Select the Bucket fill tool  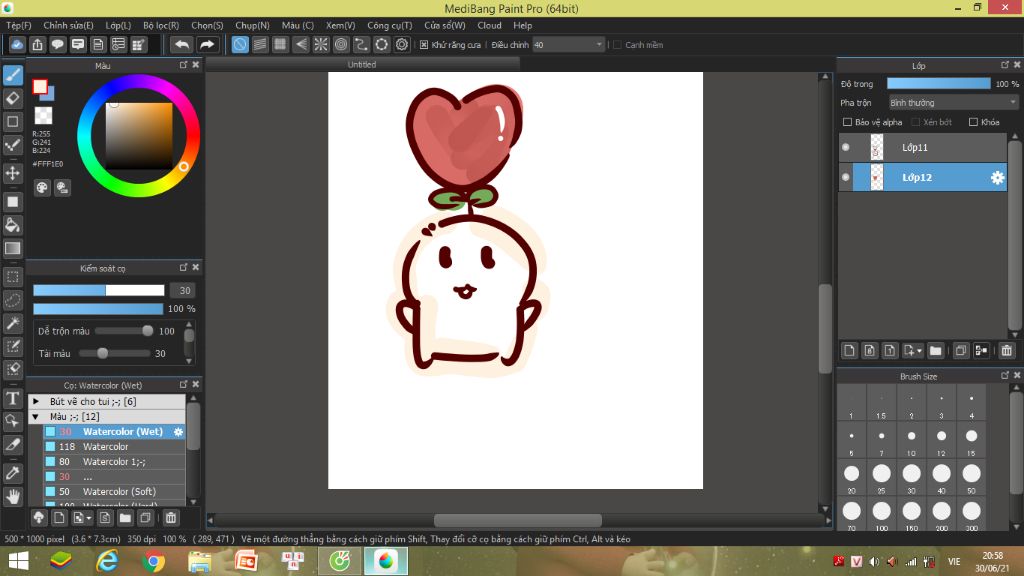(x=13, y=225)
